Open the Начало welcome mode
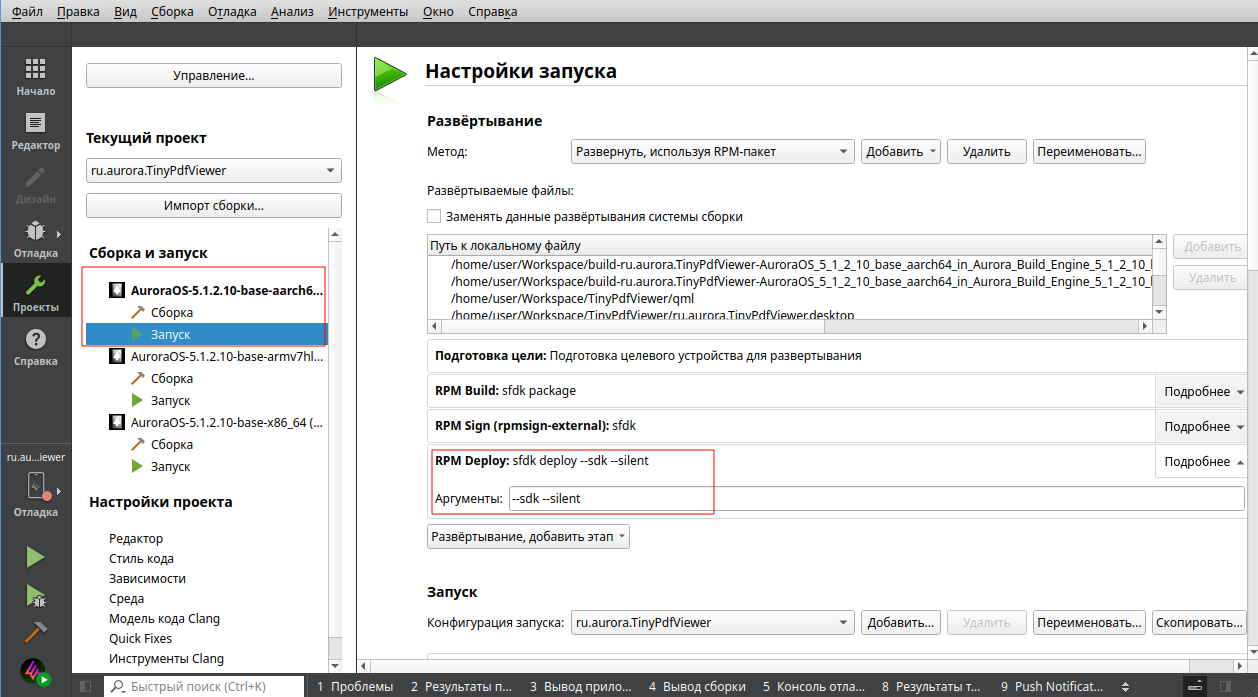This screenshot has width=1258, height=697. tap(35, 76)
